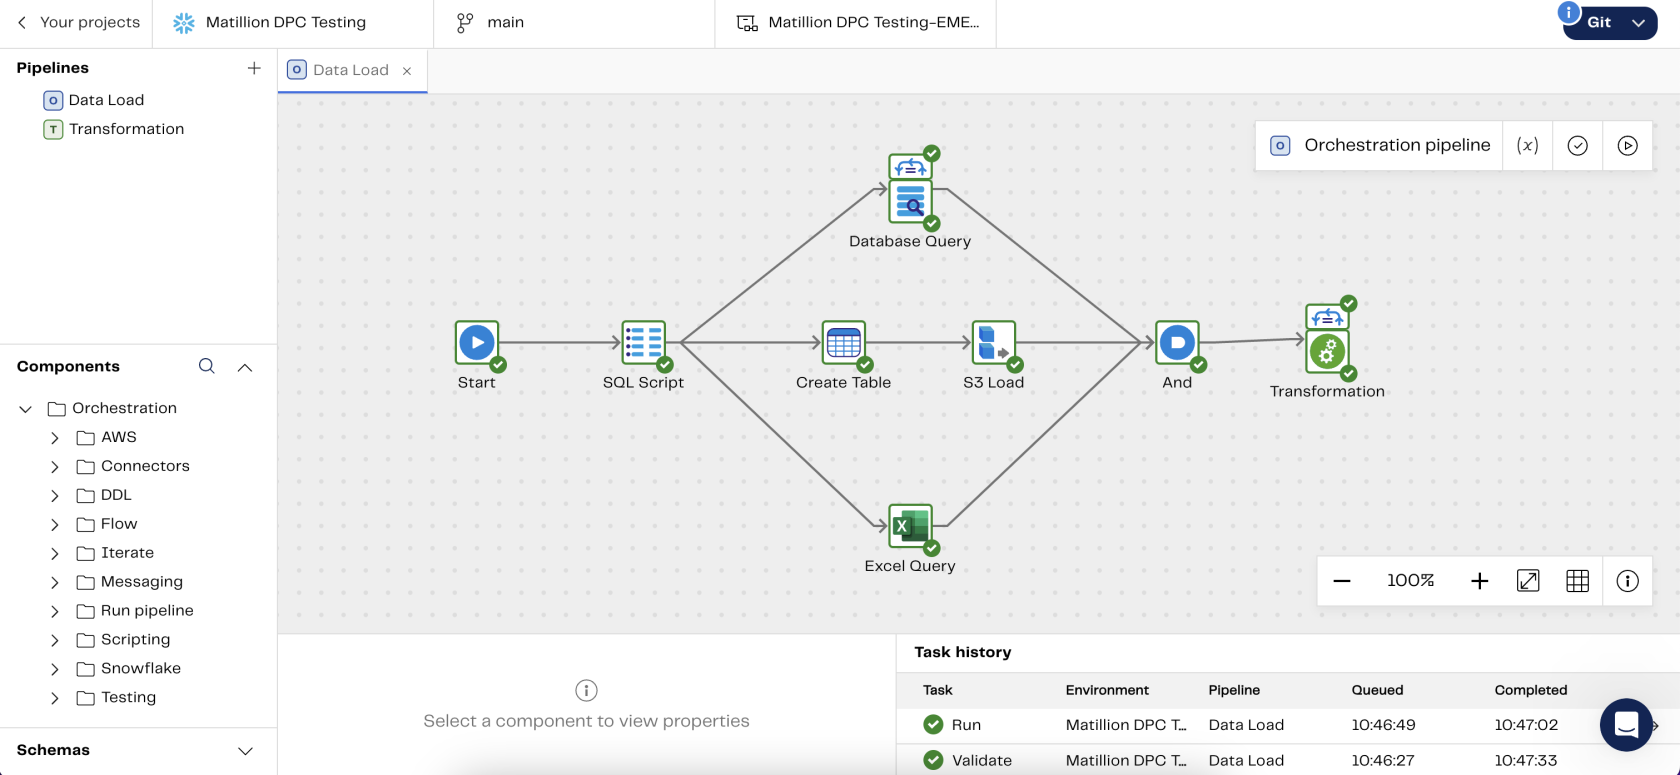This screenshot has width=1680, height=775.
Task: Click the Completed column header
Action: coord(1531,691)
